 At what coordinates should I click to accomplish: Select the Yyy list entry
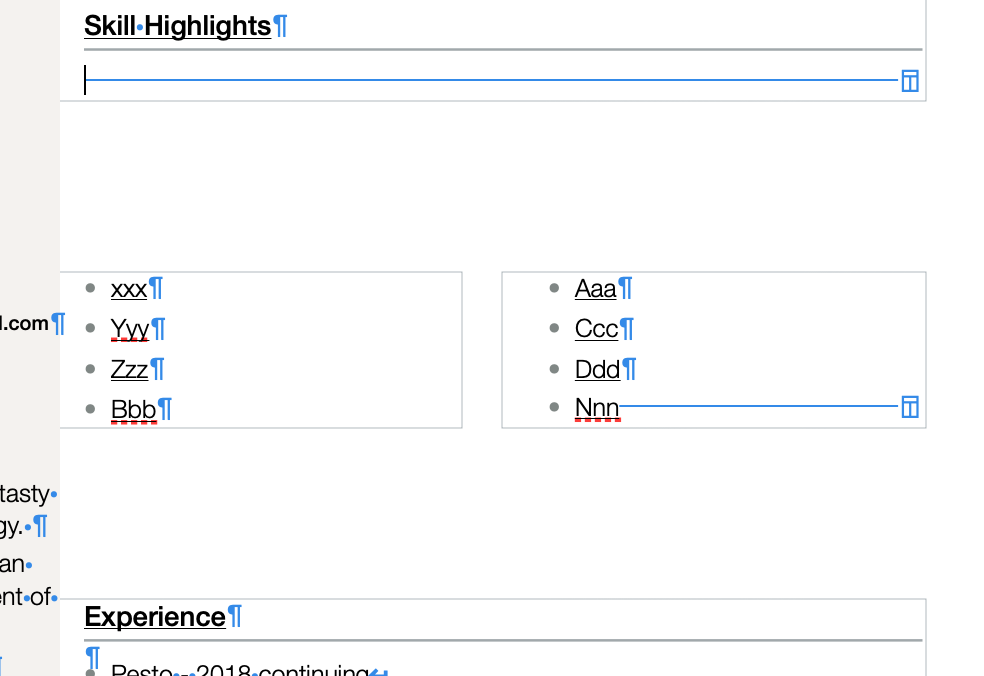(130, 329)
